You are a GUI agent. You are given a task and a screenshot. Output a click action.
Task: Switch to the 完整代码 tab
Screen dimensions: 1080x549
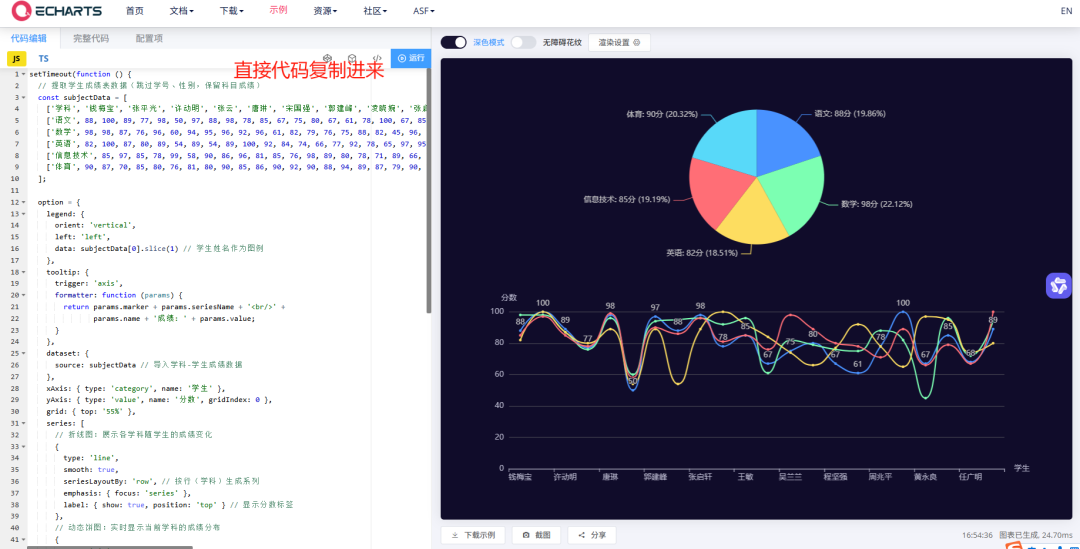[91, 38]
